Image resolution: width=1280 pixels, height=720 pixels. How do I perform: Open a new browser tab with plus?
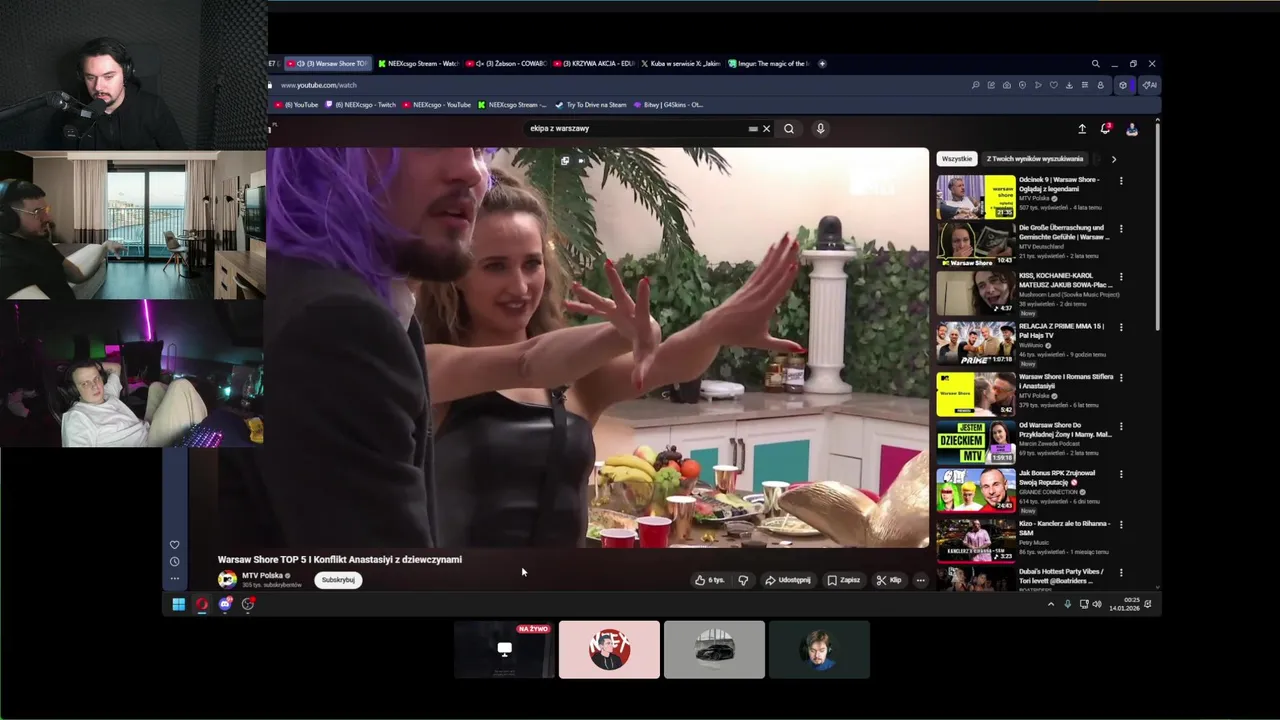(822, 64)
